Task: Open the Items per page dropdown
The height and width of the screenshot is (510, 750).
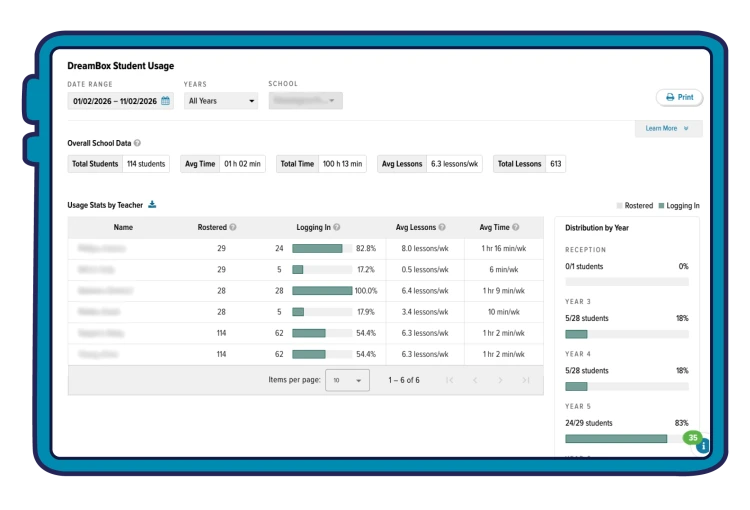Action: pyautogui.click(x=347, y=380)
